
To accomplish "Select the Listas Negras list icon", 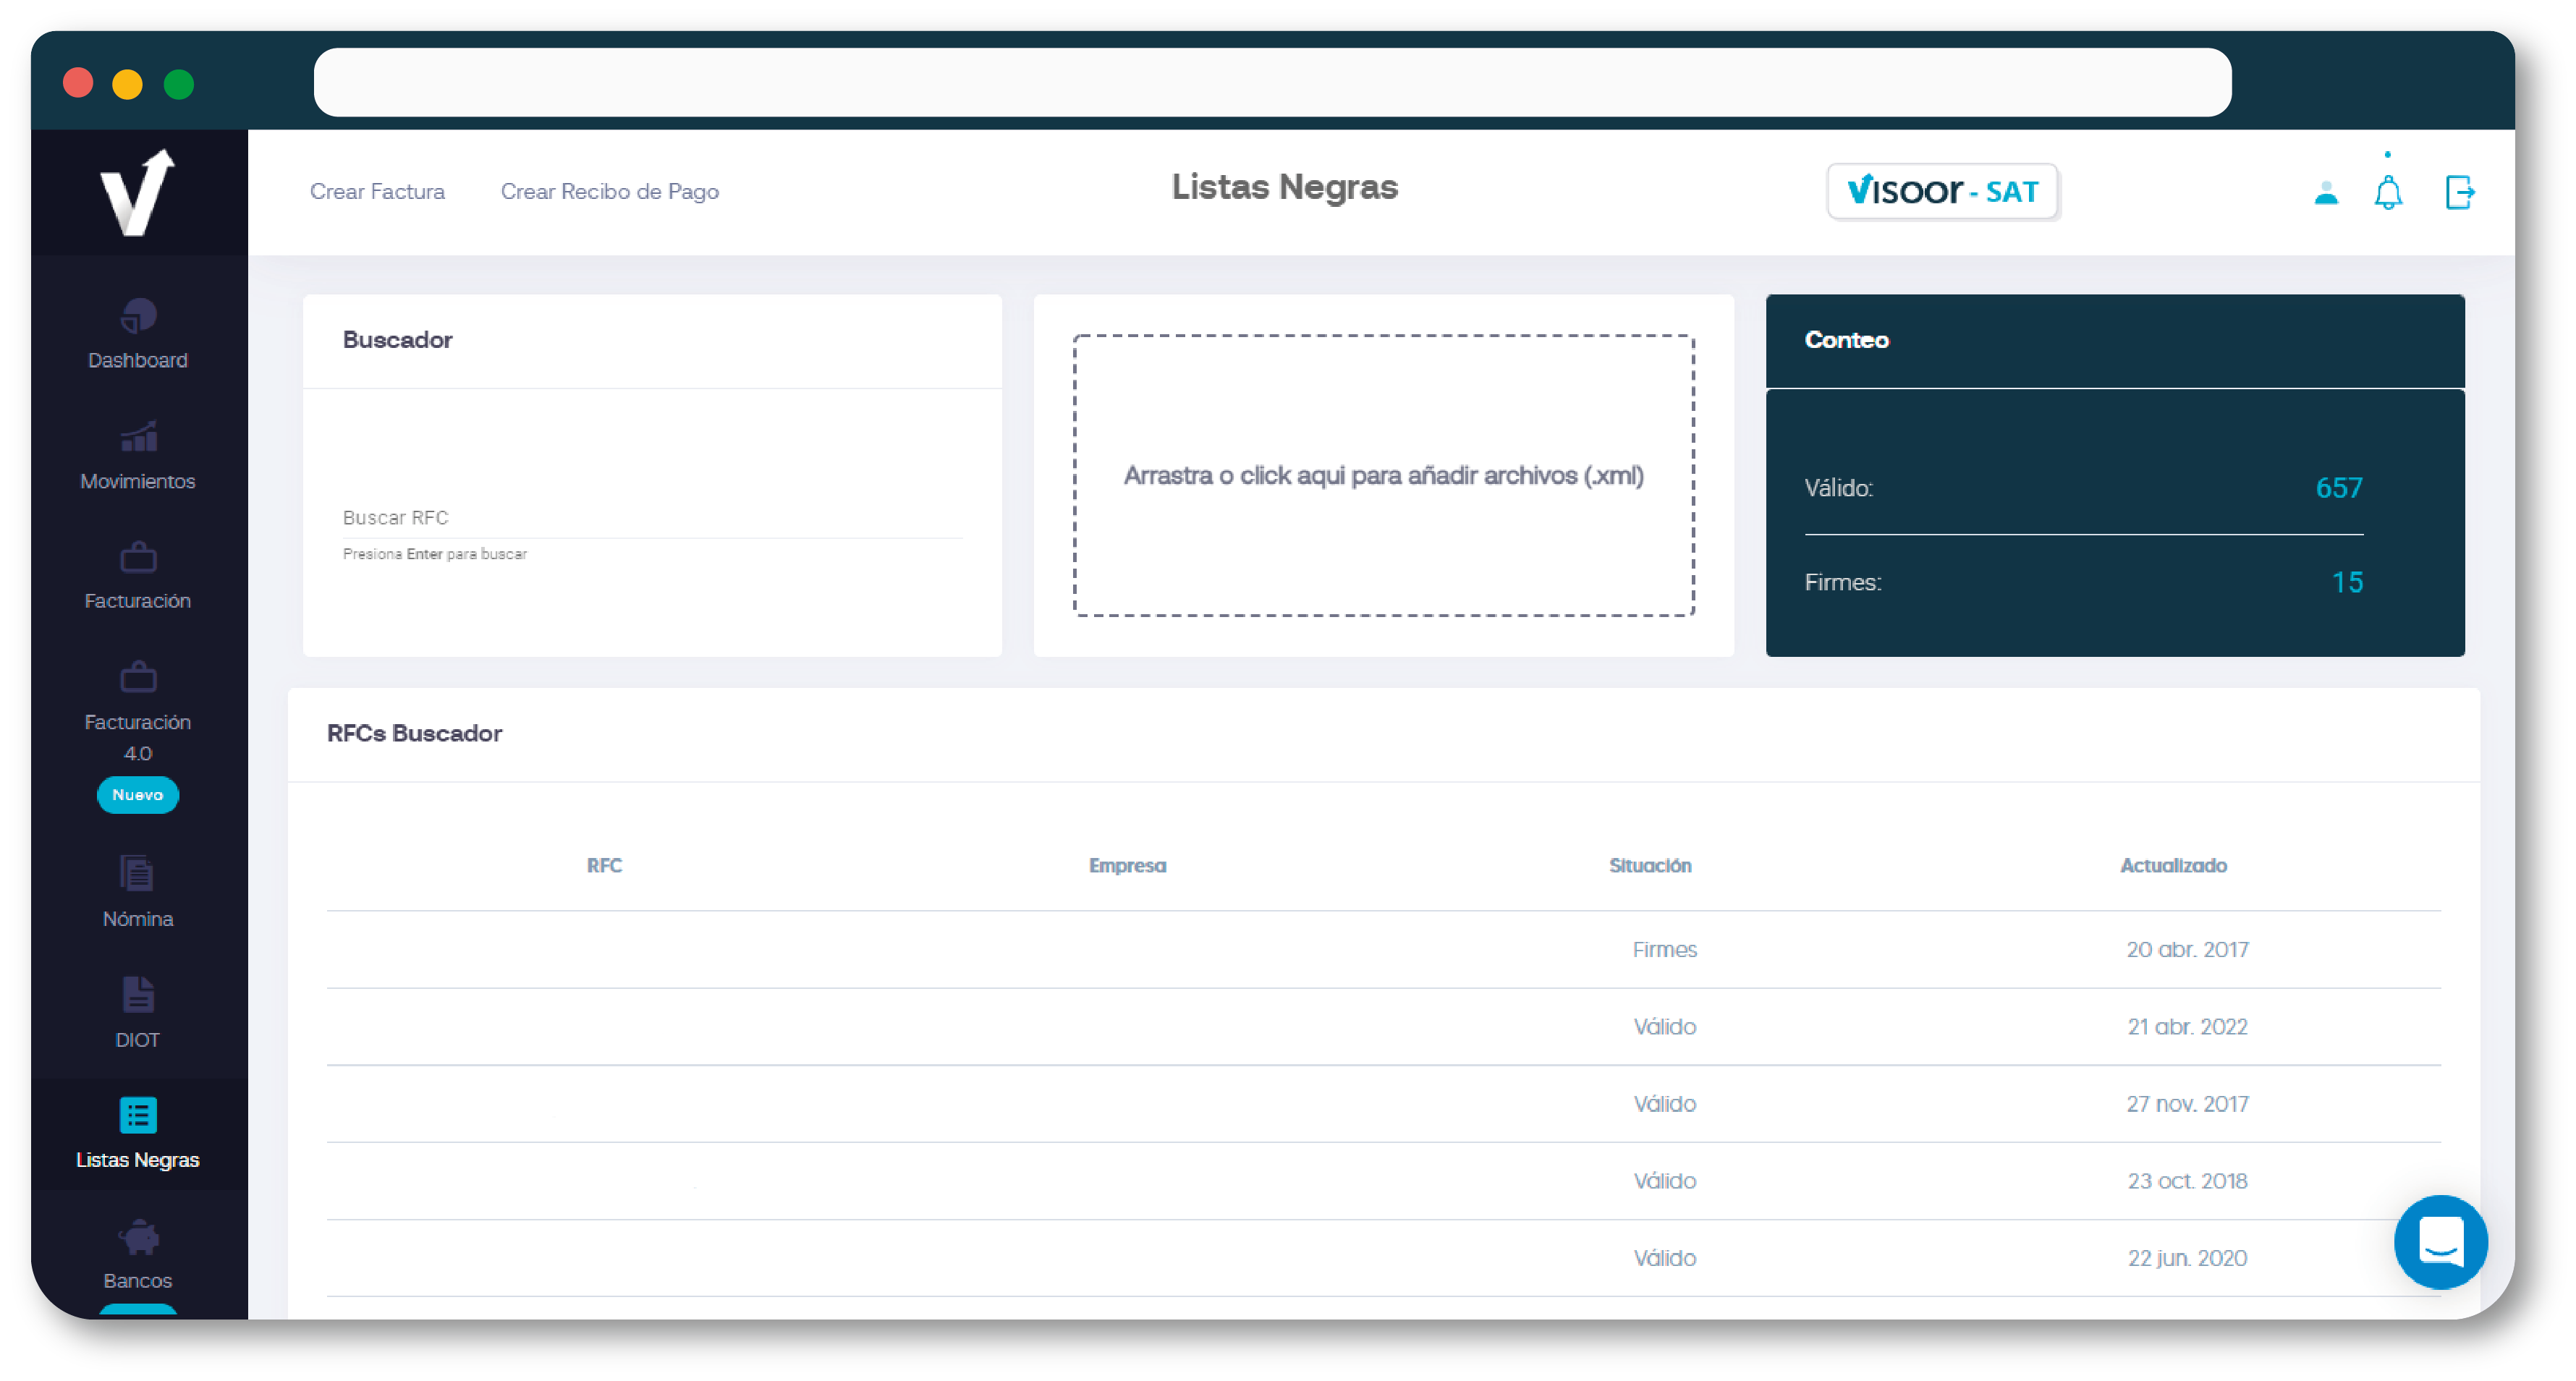I will pos(138,1115).
